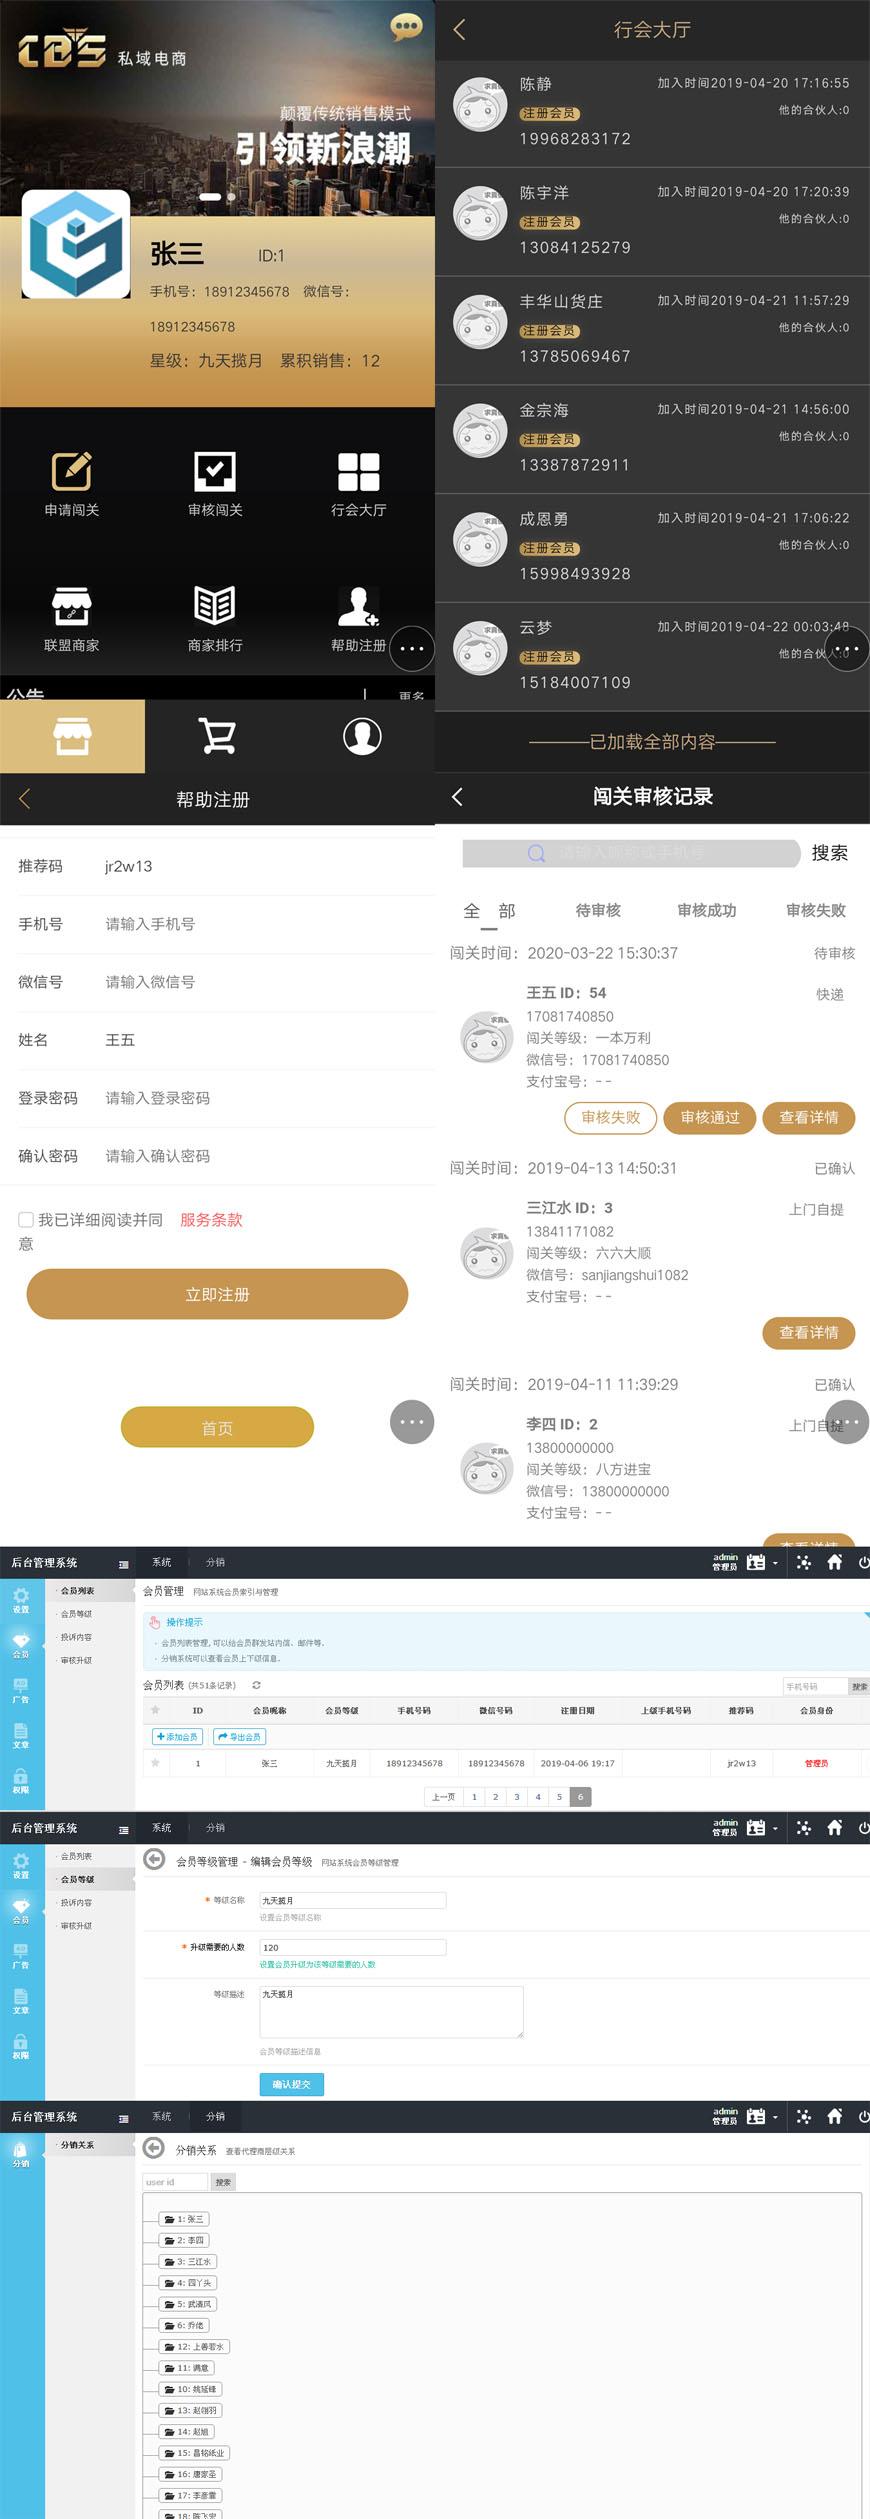Click 审核通过 button for 王五
Viewport: 870px width, 2519px height.
pos(710,1117)
